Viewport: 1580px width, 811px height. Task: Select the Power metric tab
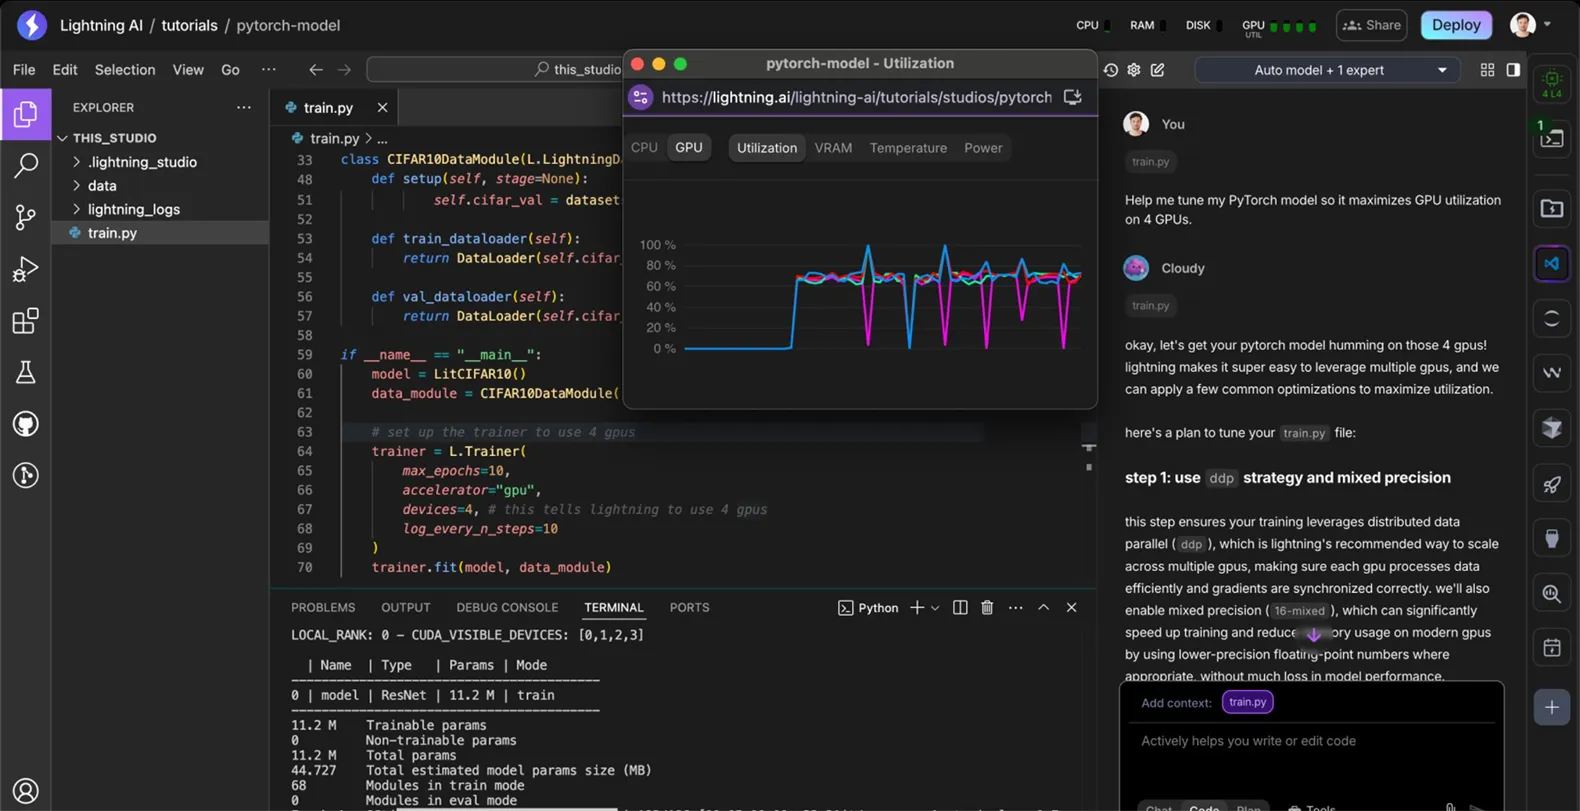(x=983, y=148)
